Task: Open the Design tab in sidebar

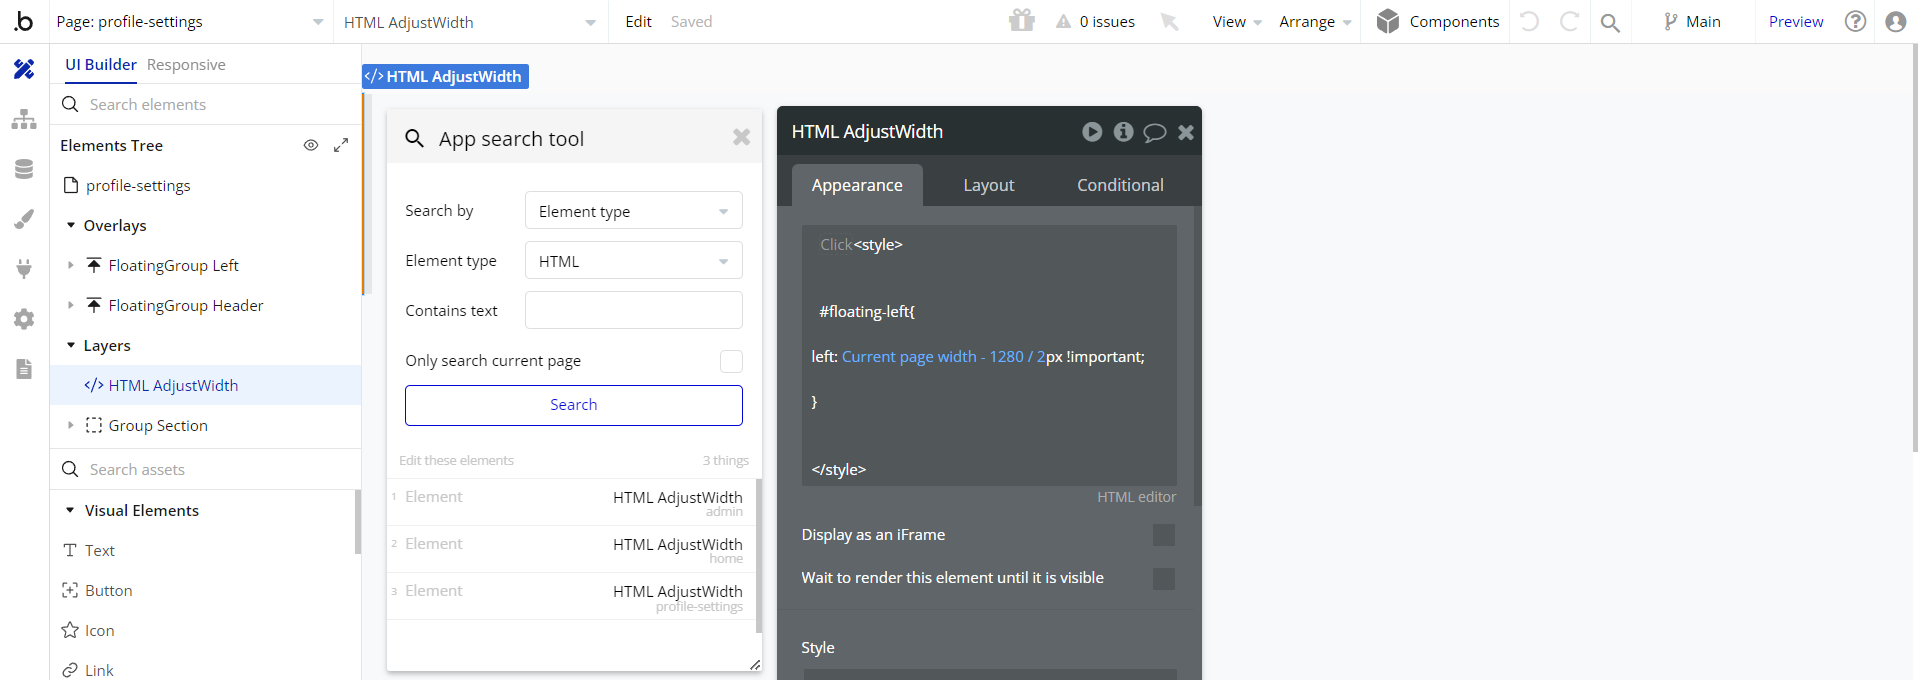Action: [x=24, y=69]
